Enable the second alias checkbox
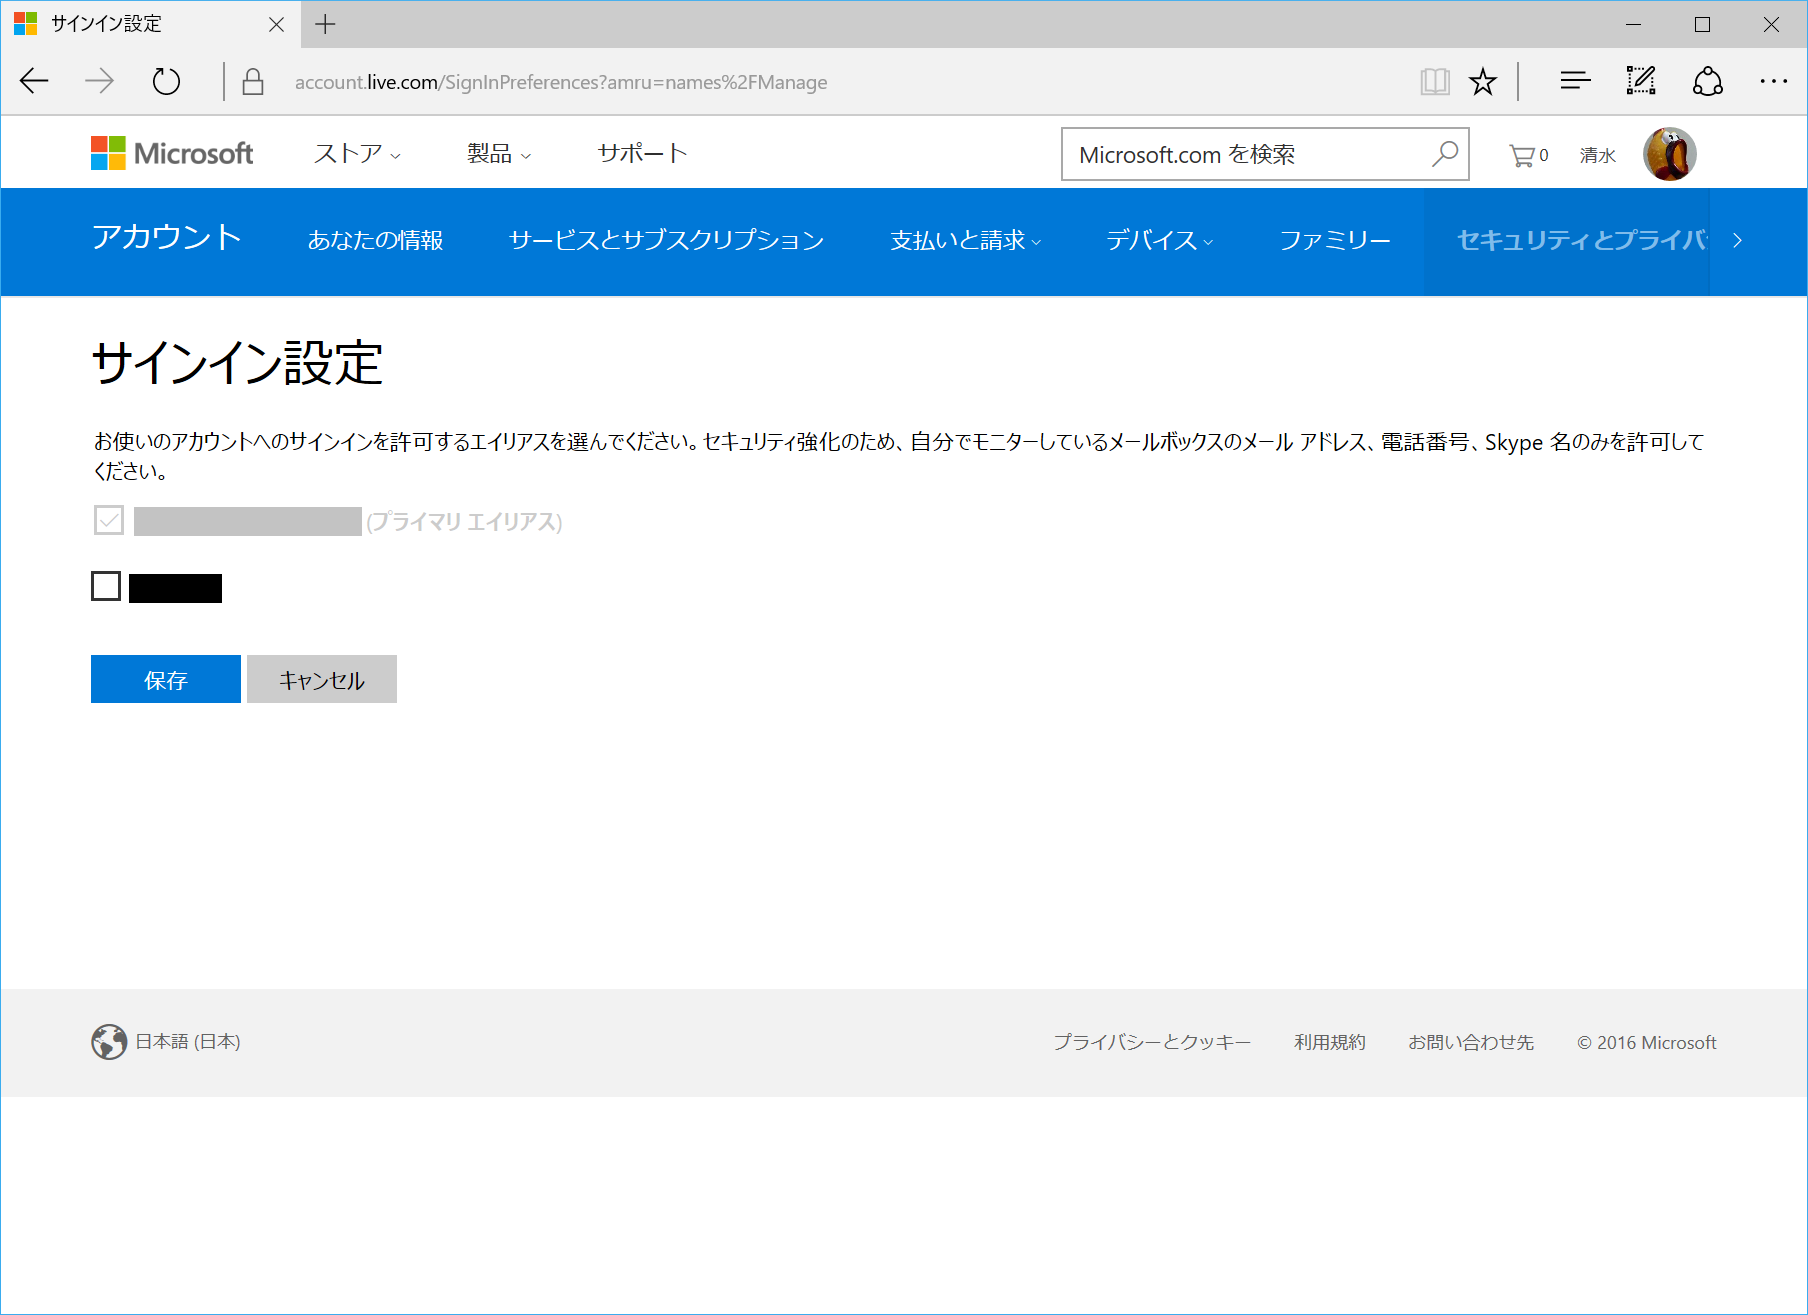Viewport: 1808px width, 1315px height. pyautogui.click(x=105, y=587)
